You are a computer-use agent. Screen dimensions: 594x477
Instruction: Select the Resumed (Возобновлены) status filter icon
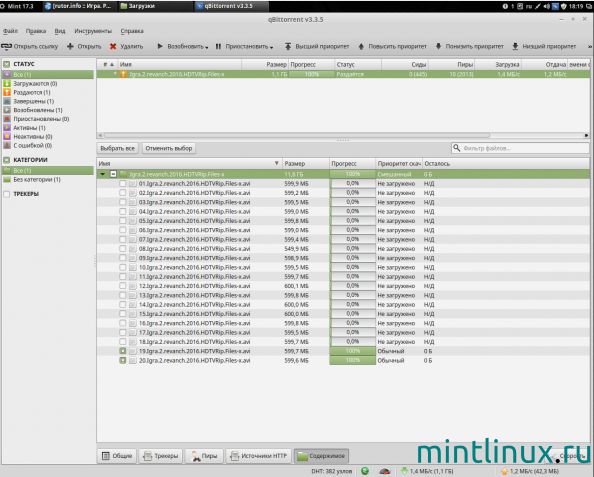pos(7,110)
